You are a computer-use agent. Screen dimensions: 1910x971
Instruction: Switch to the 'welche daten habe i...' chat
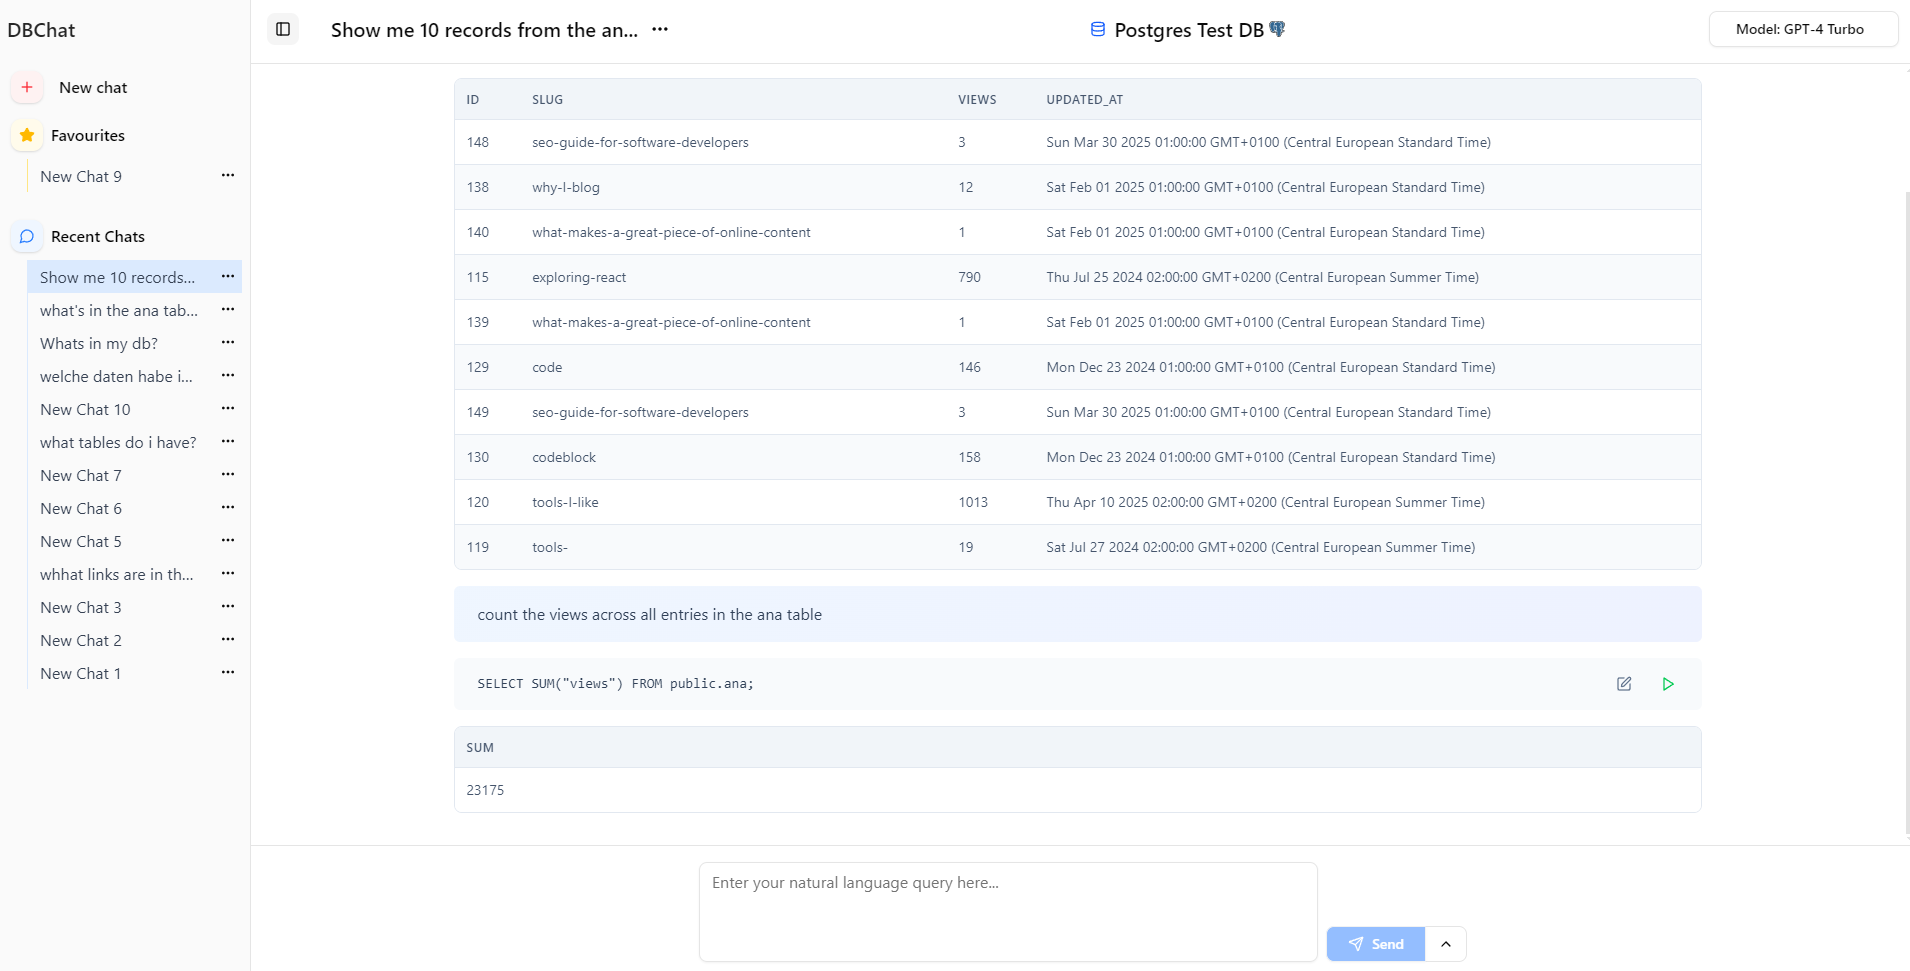coord(117,376)
